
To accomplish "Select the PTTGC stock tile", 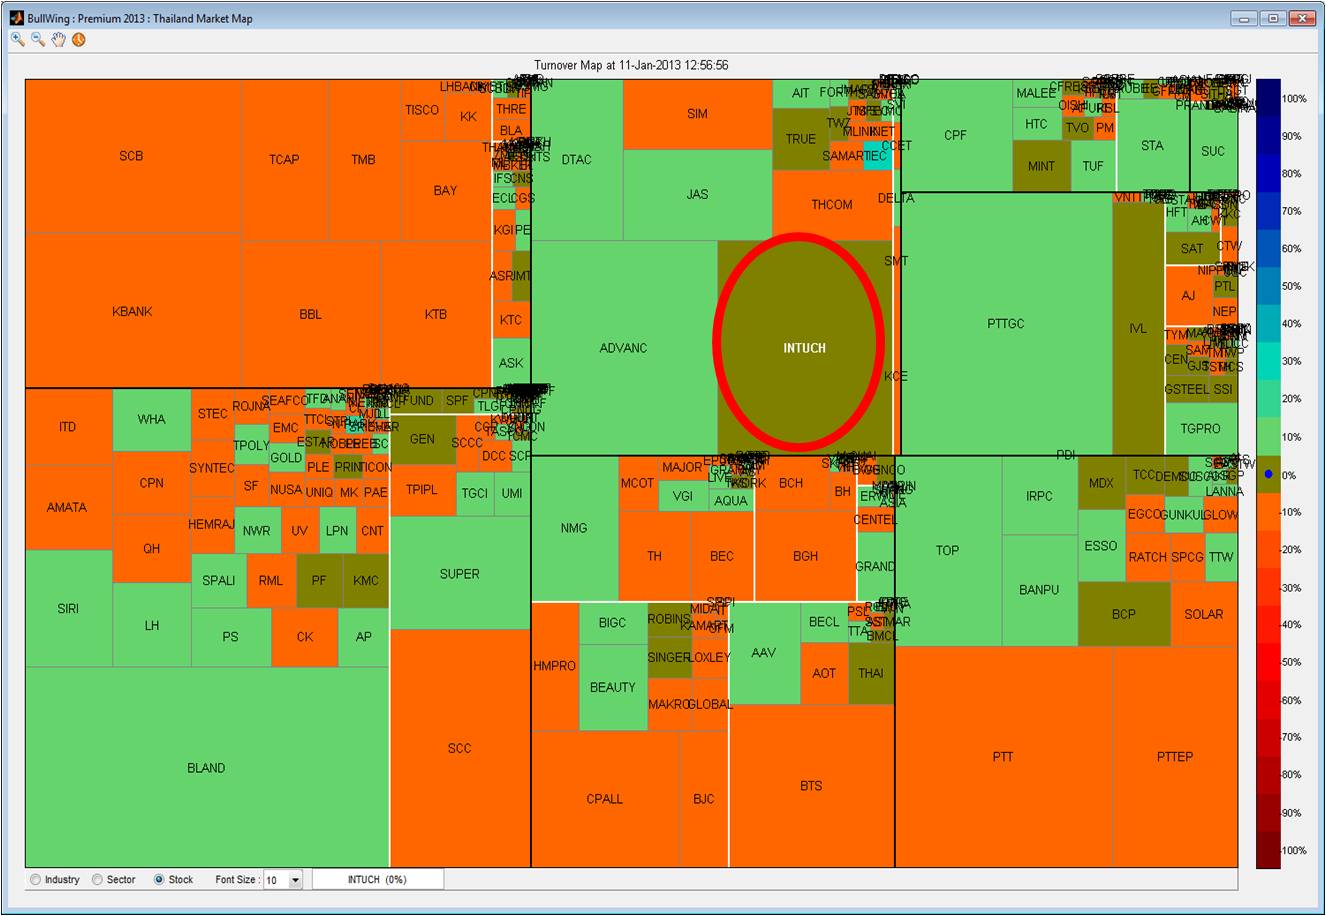I will coord(1005,323).
